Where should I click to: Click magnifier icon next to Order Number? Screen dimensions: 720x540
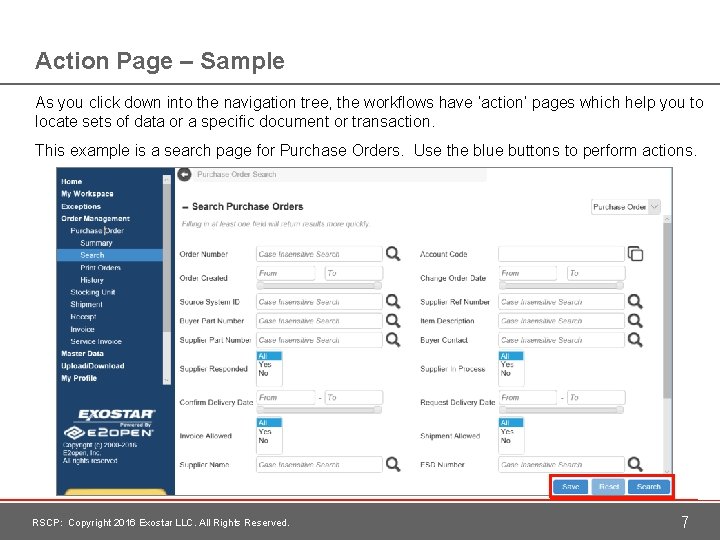pos(393,253)
